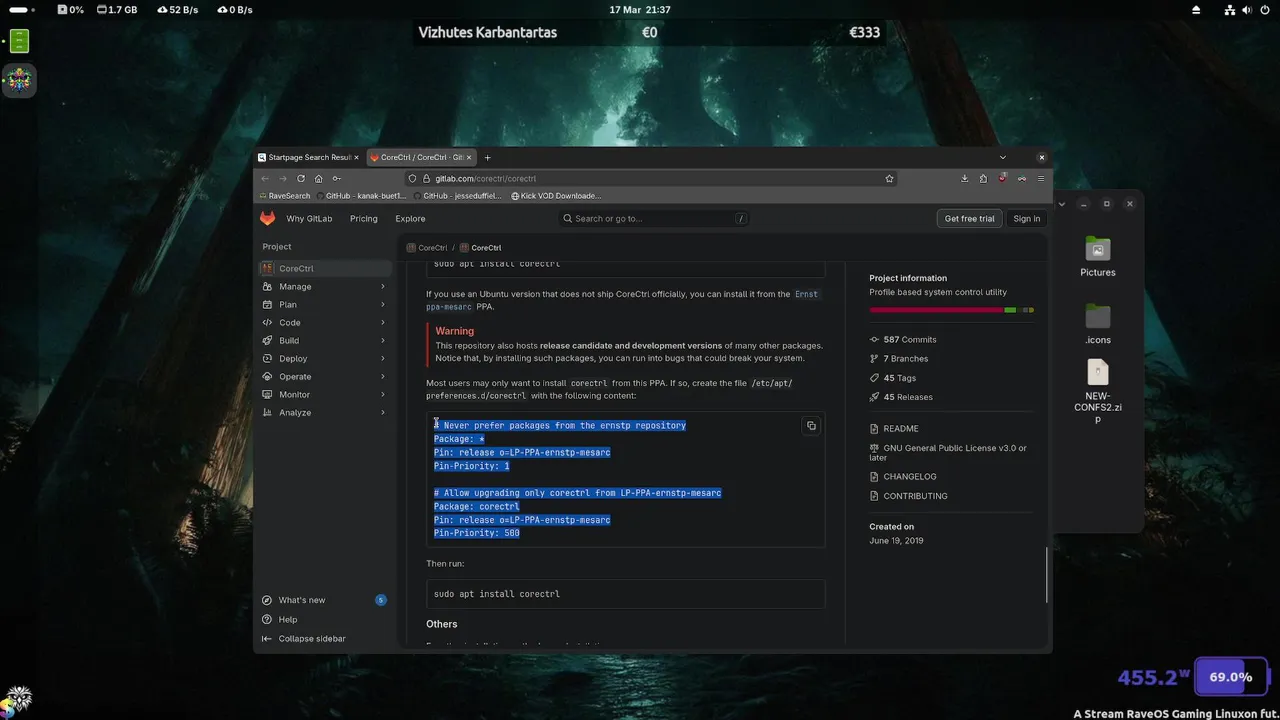Expand Analyze sidebar section

(325, 413)
